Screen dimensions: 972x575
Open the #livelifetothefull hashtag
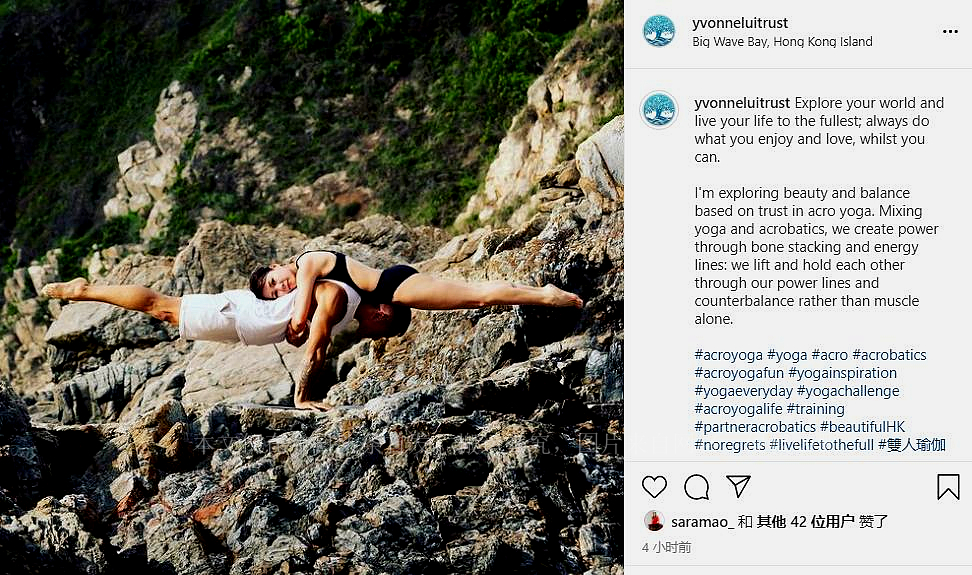tap(821, 445)
